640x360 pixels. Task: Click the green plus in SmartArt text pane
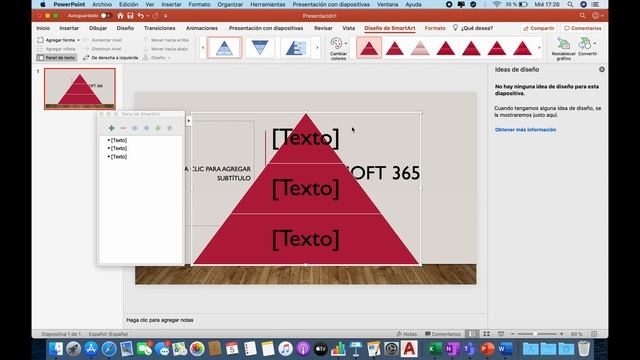(x=111, y=128)
